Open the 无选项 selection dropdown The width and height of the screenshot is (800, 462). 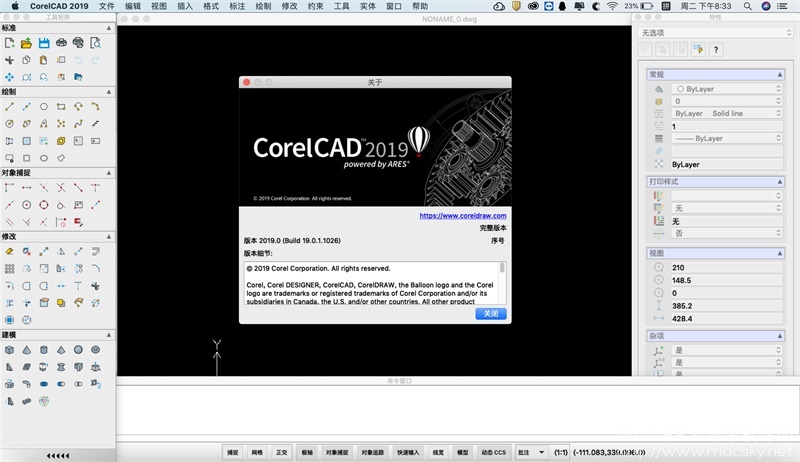coord(716,33)
